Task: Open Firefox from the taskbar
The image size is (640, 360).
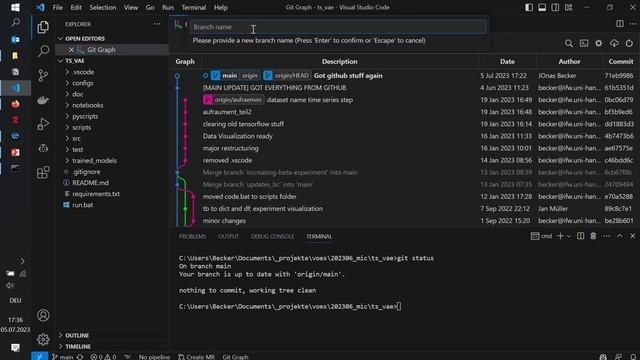Action: coord(15,104)
